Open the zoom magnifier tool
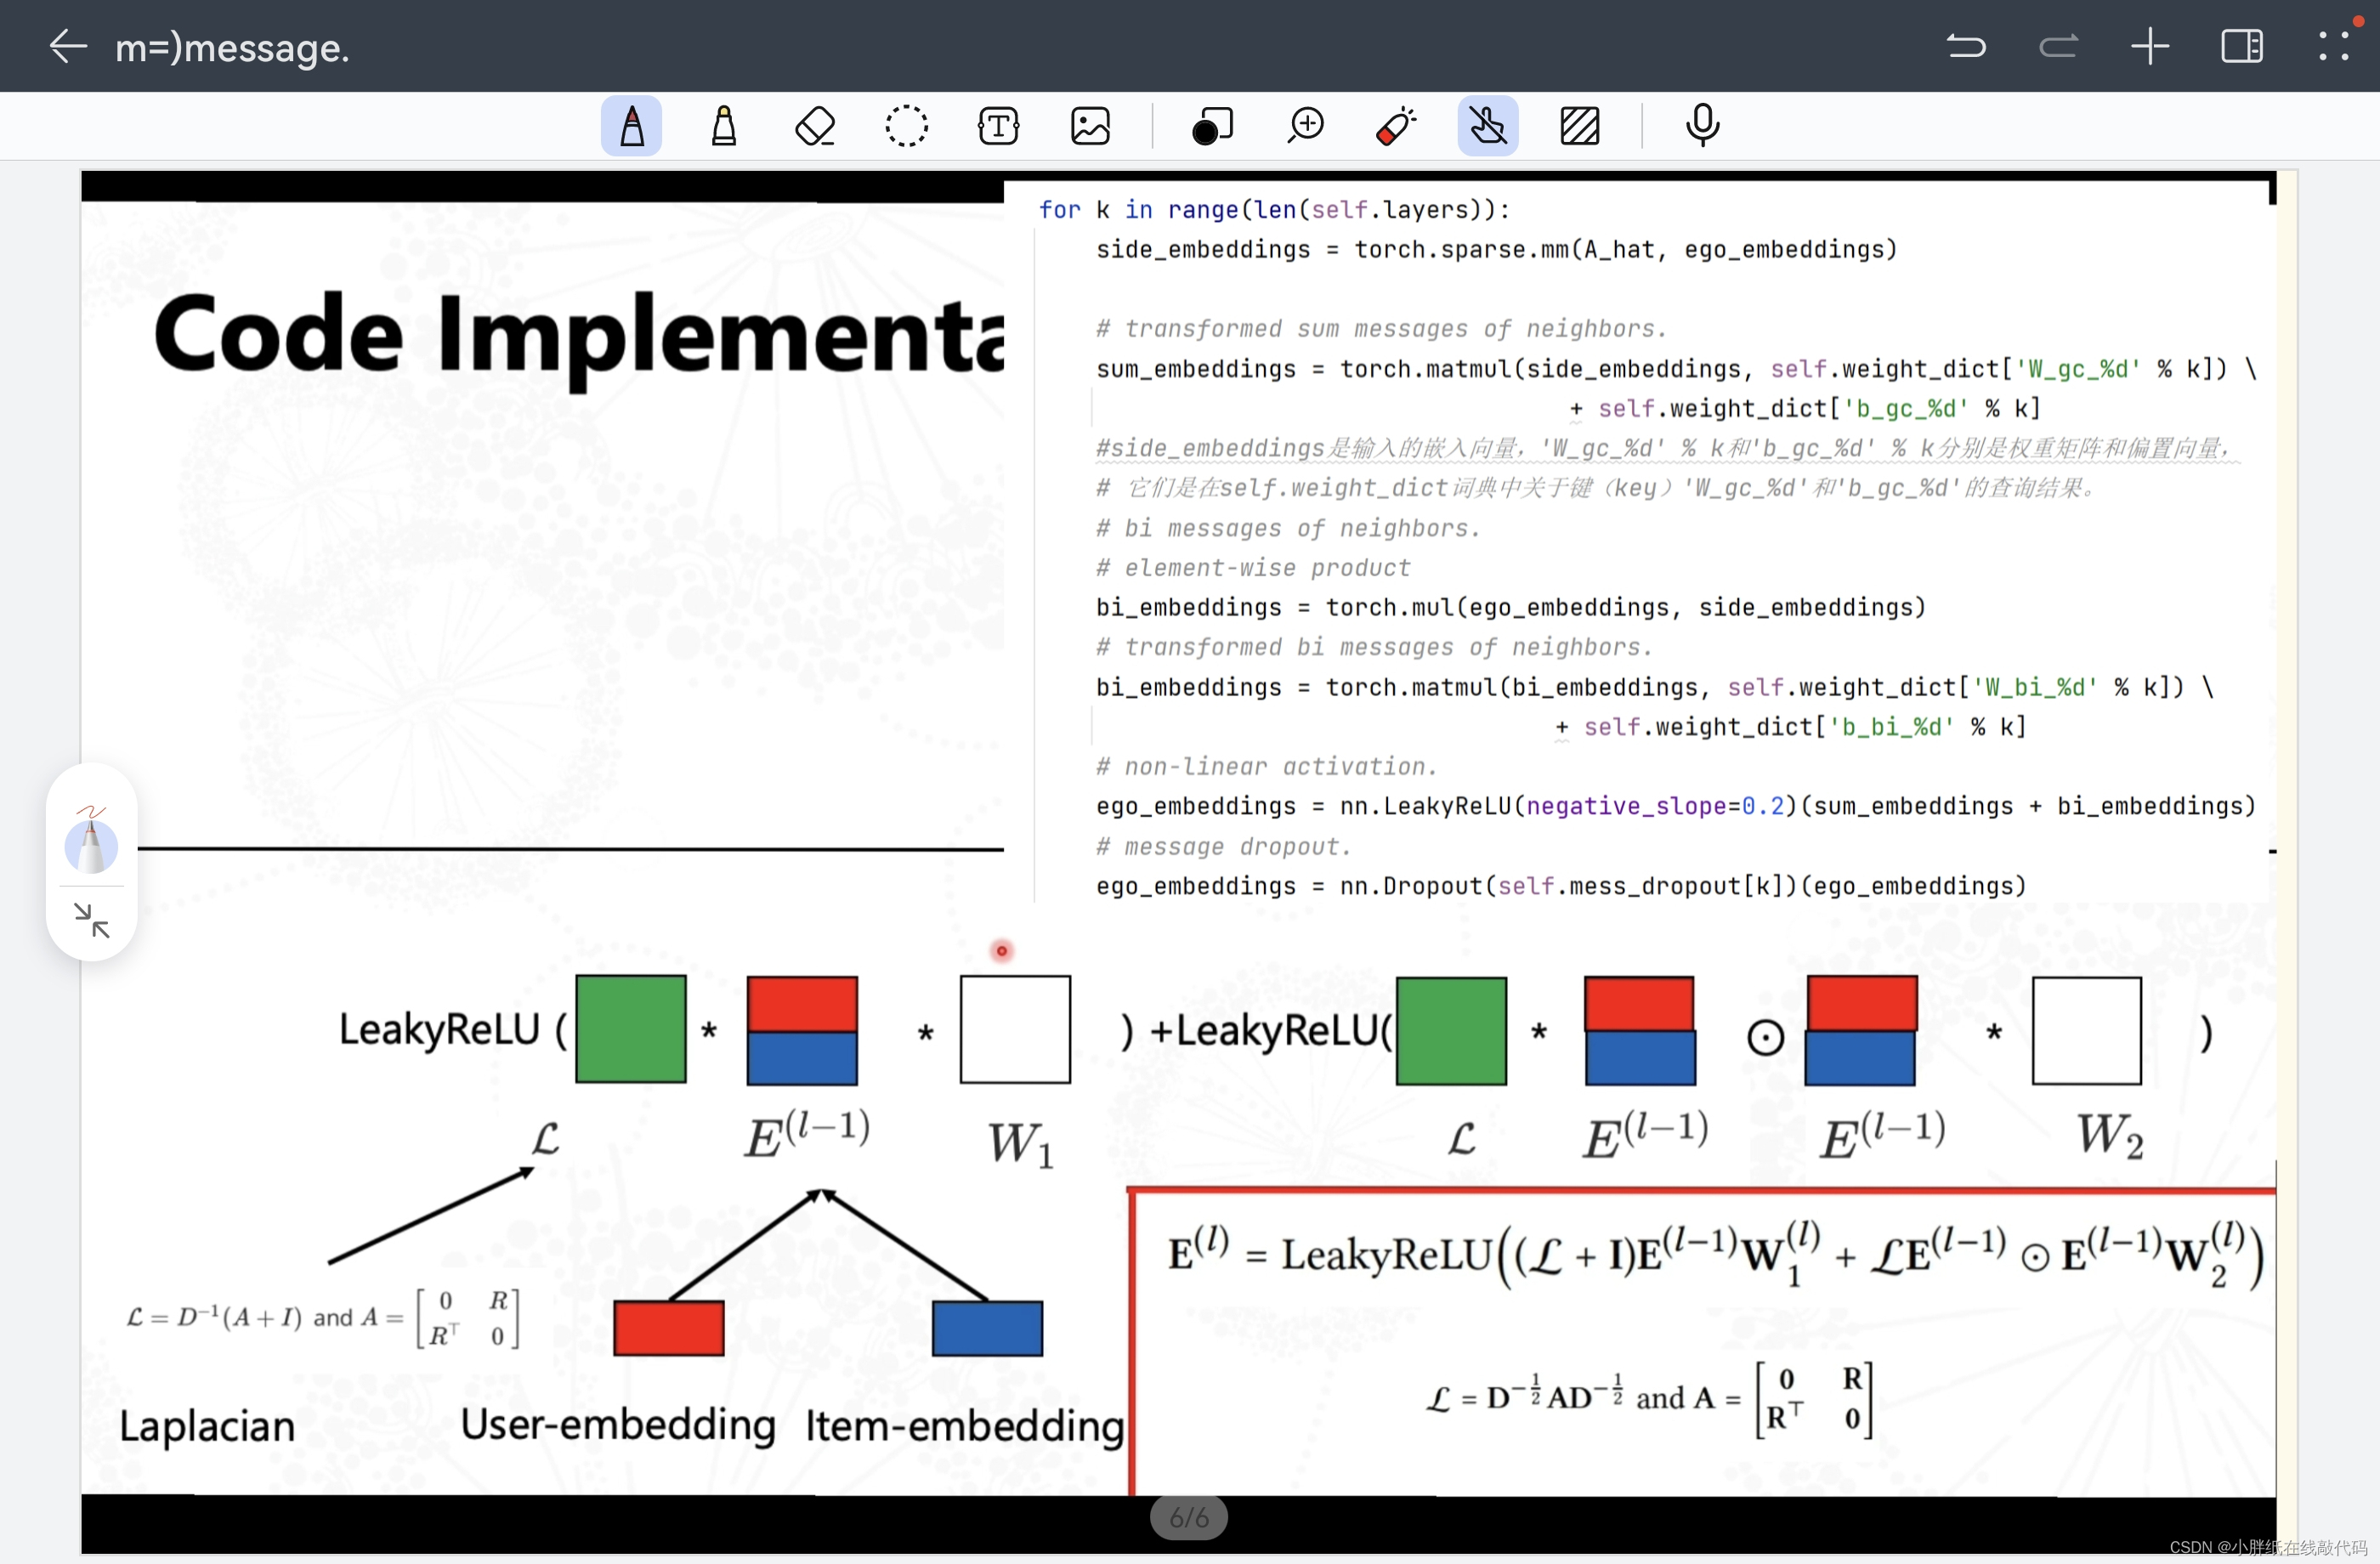This screenshot has height=1564, width=2380. tap(1305, 126)
